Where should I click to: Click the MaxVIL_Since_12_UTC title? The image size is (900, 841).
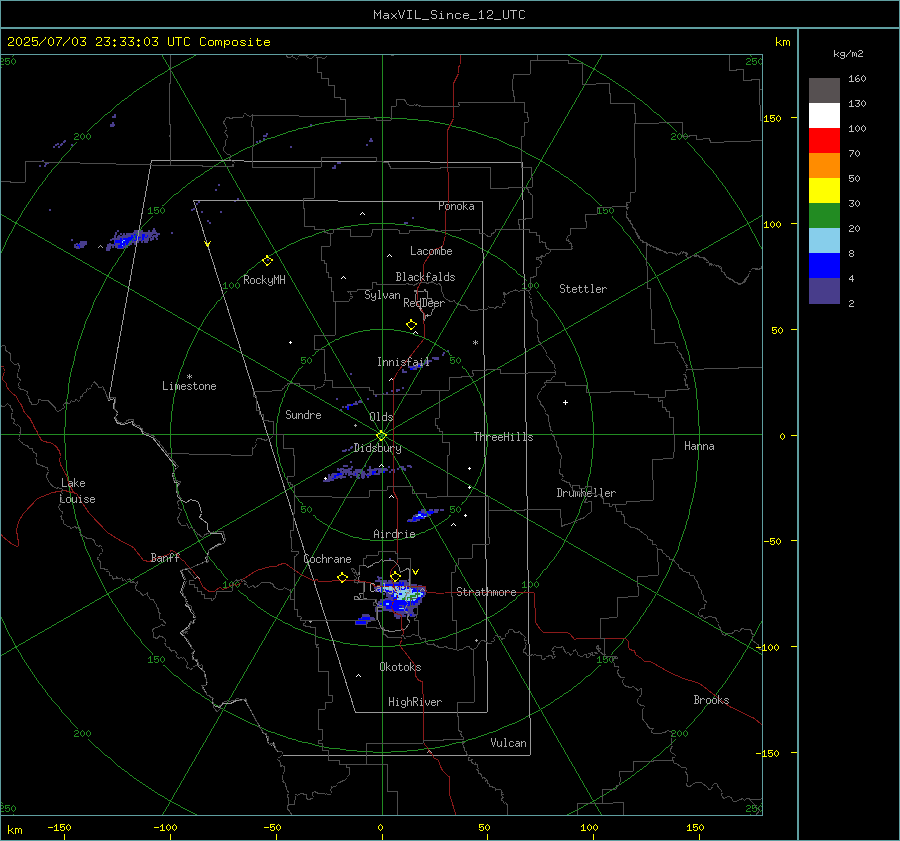click(449, 15)
